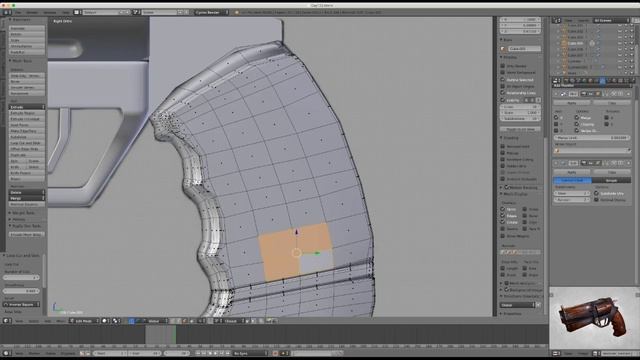The width and height of the screenshot is (640, 360).
Task: Open Inverse Square falloff dropdown
Action: [21, 304]
